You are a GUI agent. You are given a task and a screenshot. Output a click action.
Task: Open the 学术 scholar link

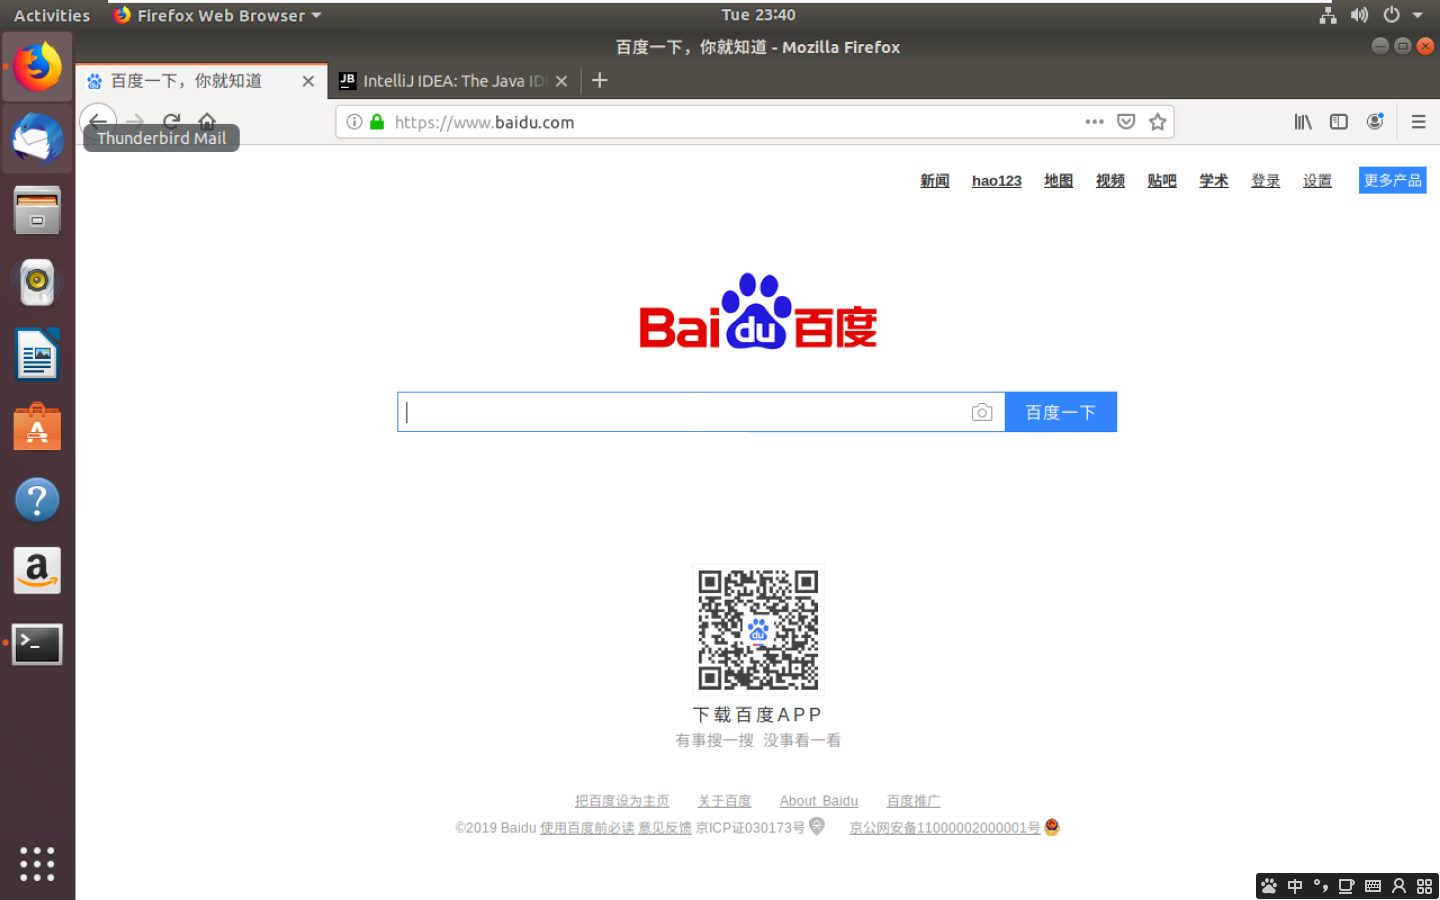(x=1214, y=181)
